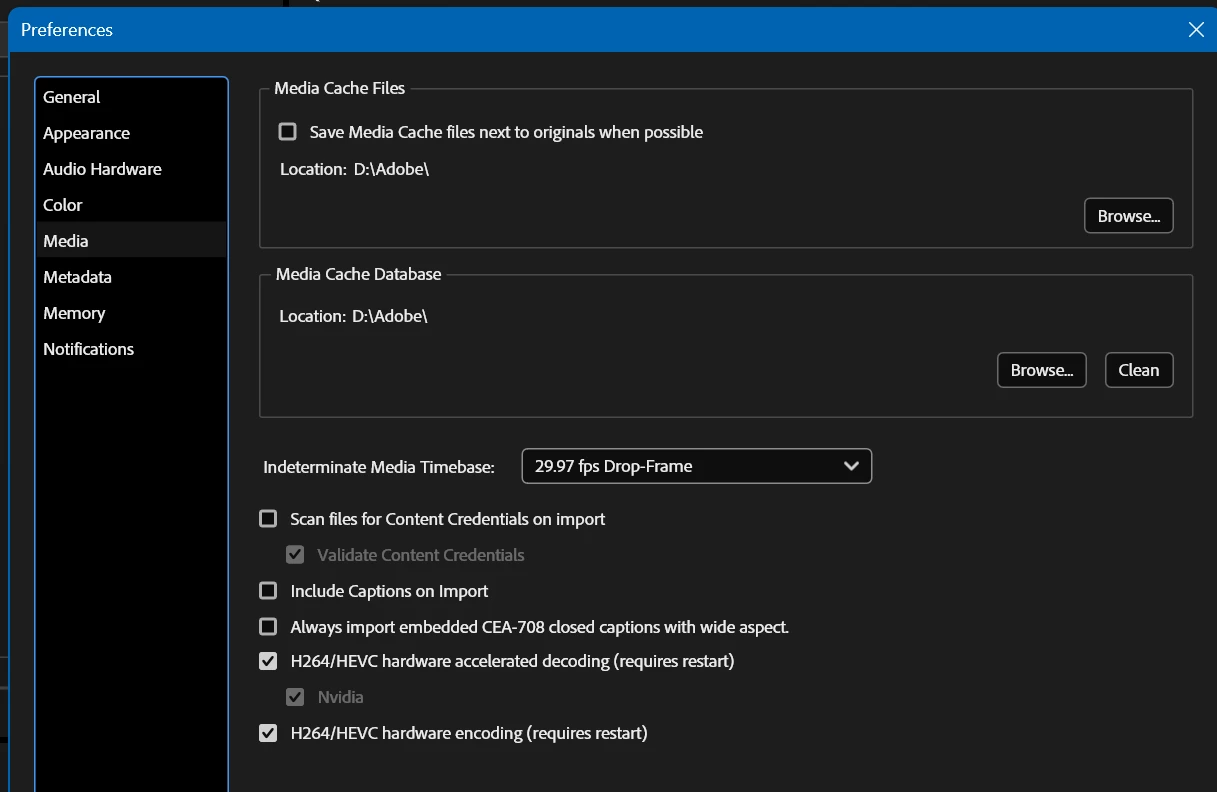Uncheck H264/HEVC hardware encoding option
The height and width of the screenshot is (792, 1217).
pos(268,733)
